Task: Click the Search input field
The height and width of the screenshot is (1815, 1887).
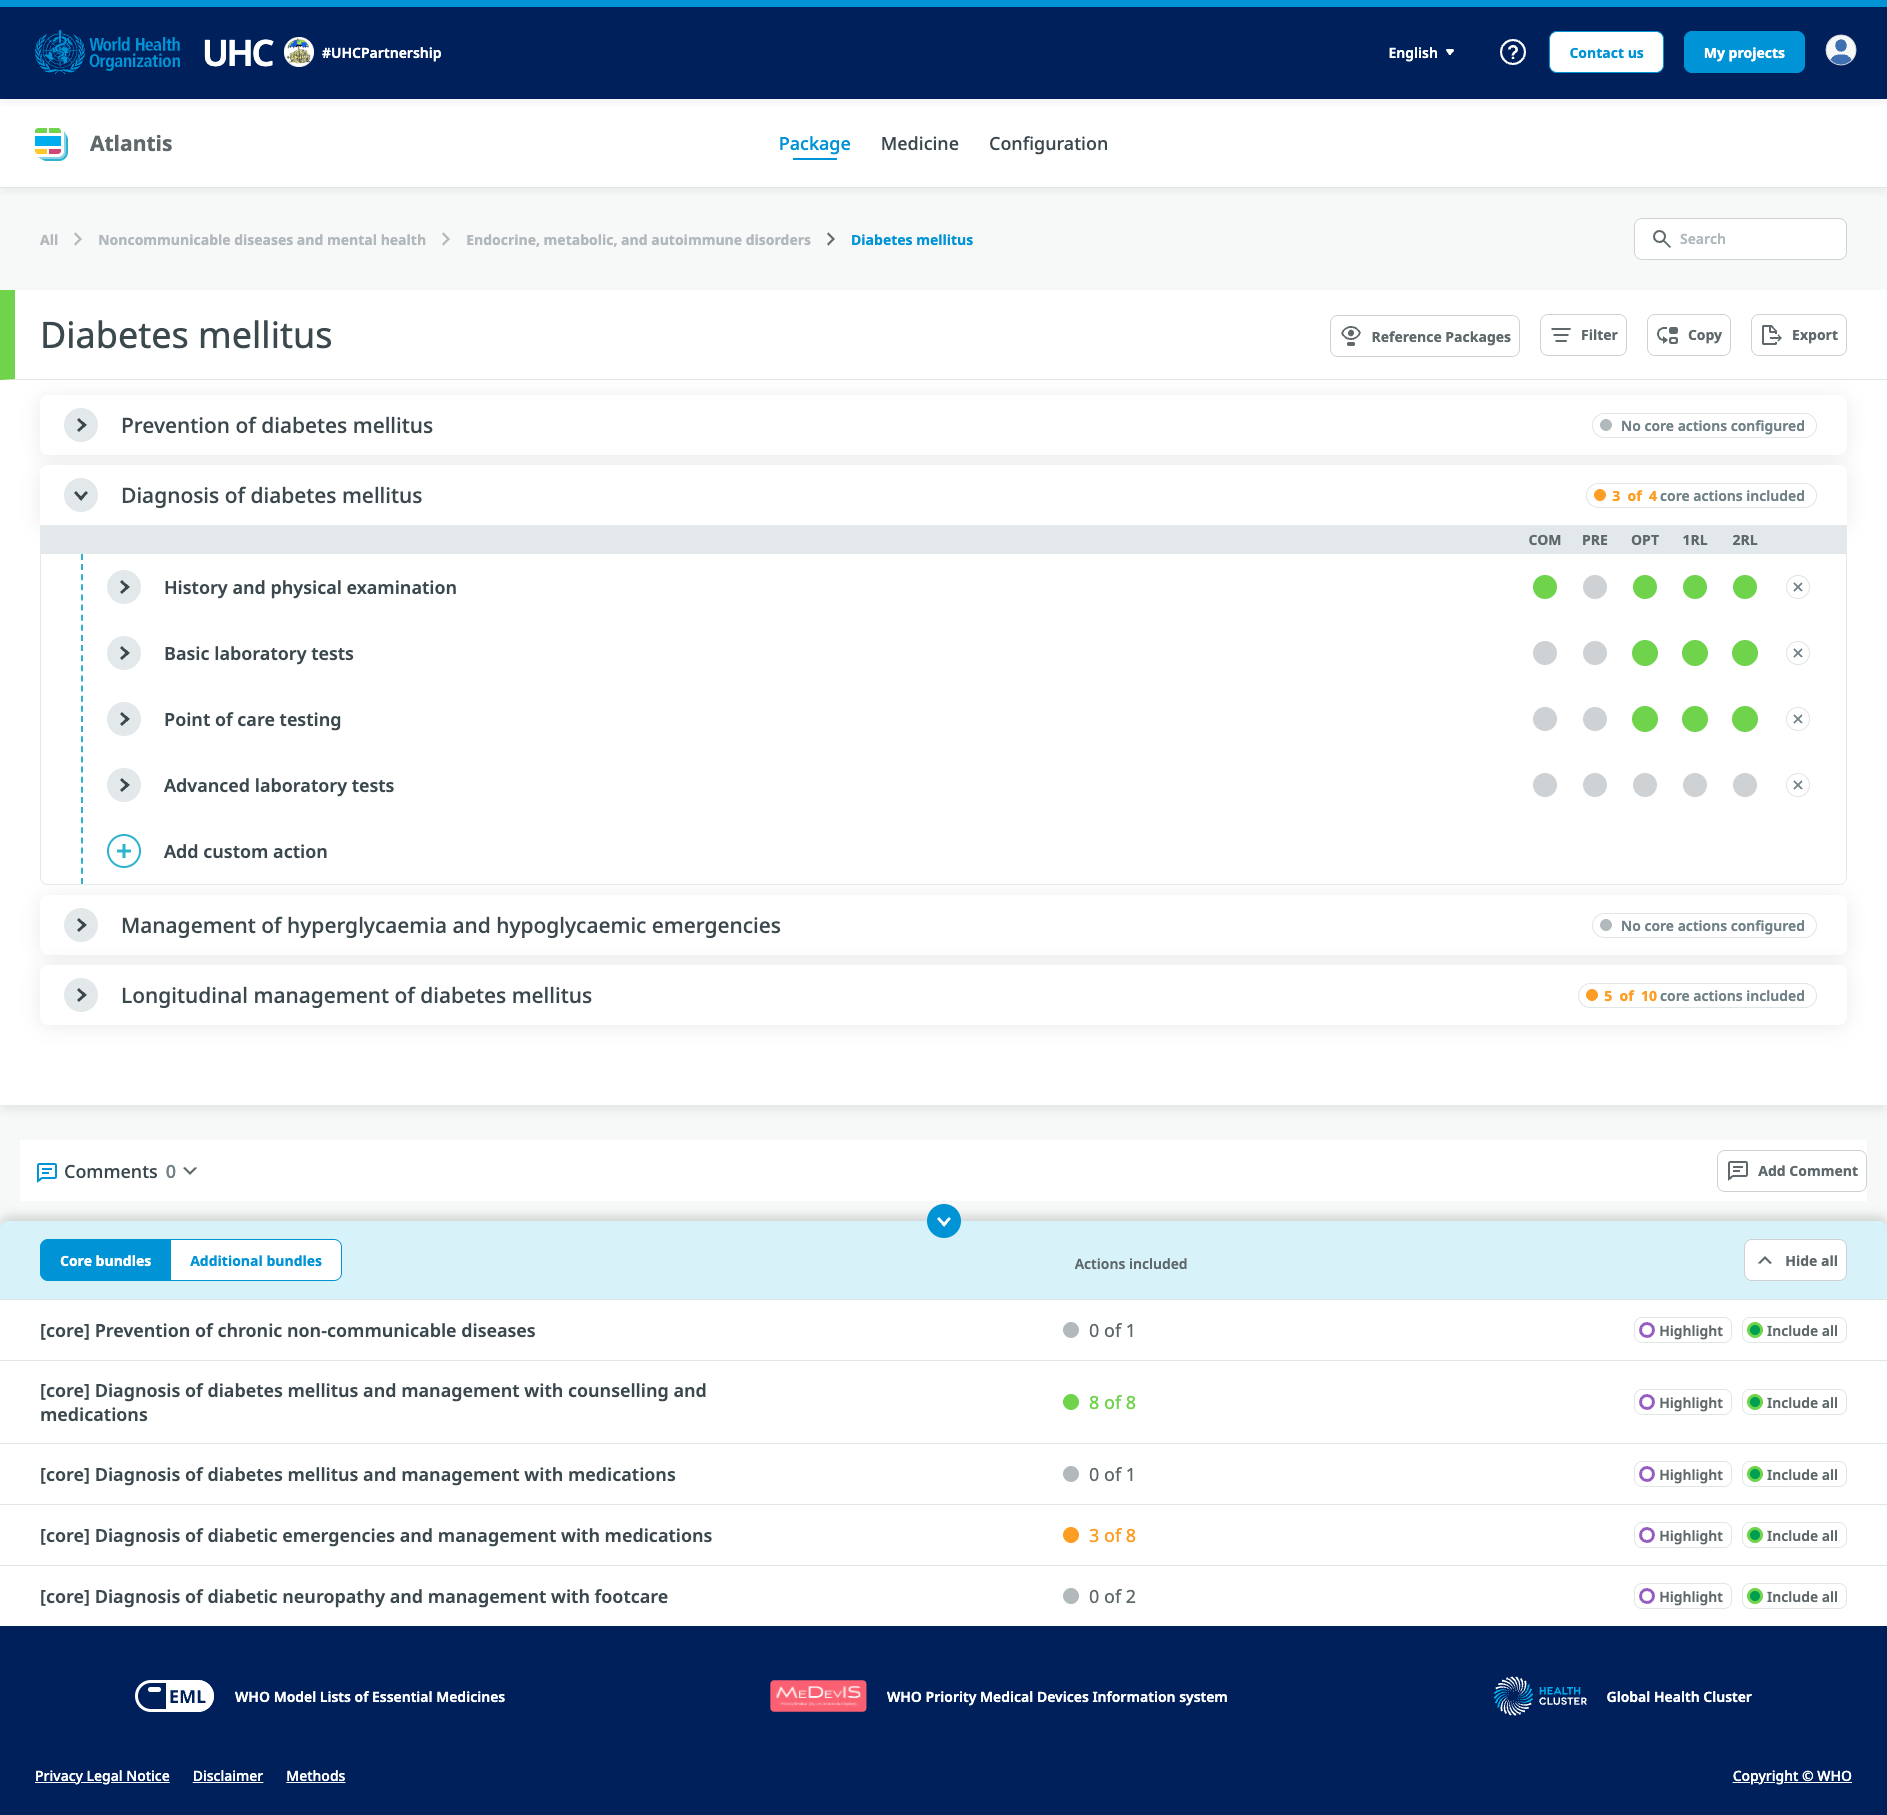Action: point(1740,239)
